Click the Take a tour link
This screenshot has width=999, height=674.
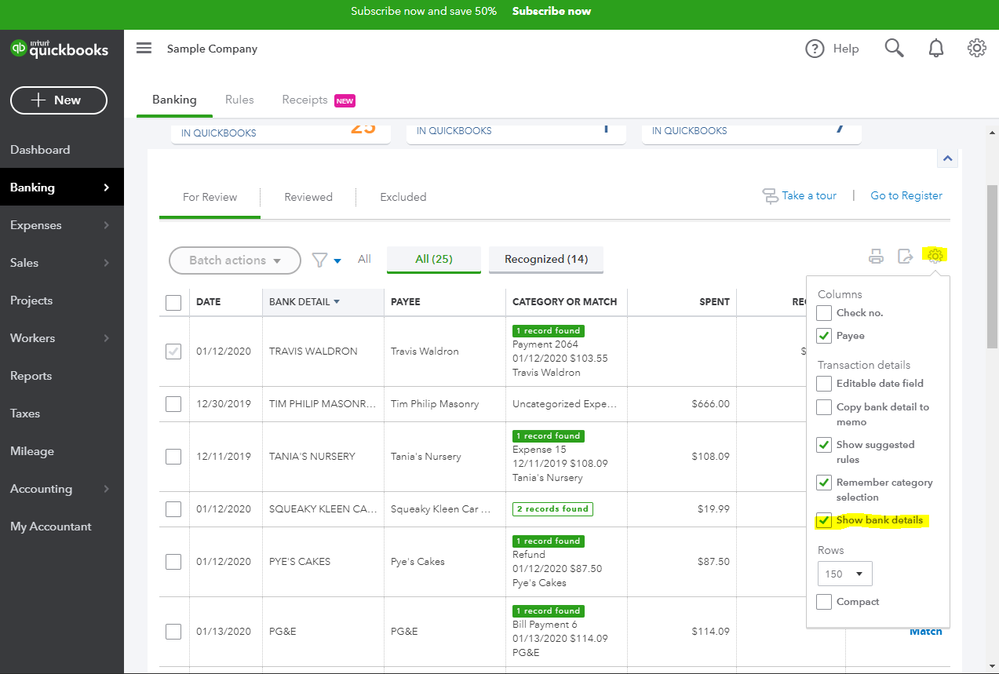click(x=809, y=196)
